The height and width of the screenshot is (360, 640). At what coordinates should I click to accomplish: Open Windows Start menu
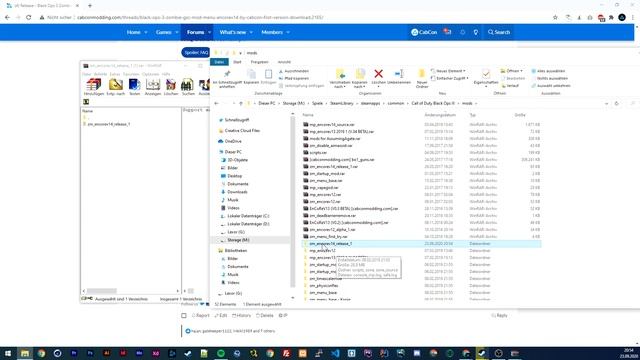(8, 353)
